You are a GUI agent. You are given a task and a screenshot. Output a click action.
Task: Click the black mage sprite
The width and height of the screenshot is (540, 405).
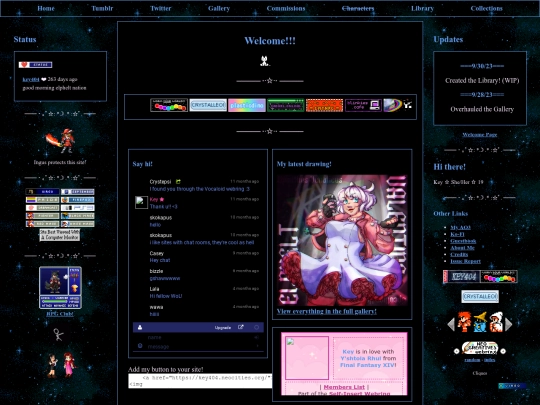pos(480,322)
